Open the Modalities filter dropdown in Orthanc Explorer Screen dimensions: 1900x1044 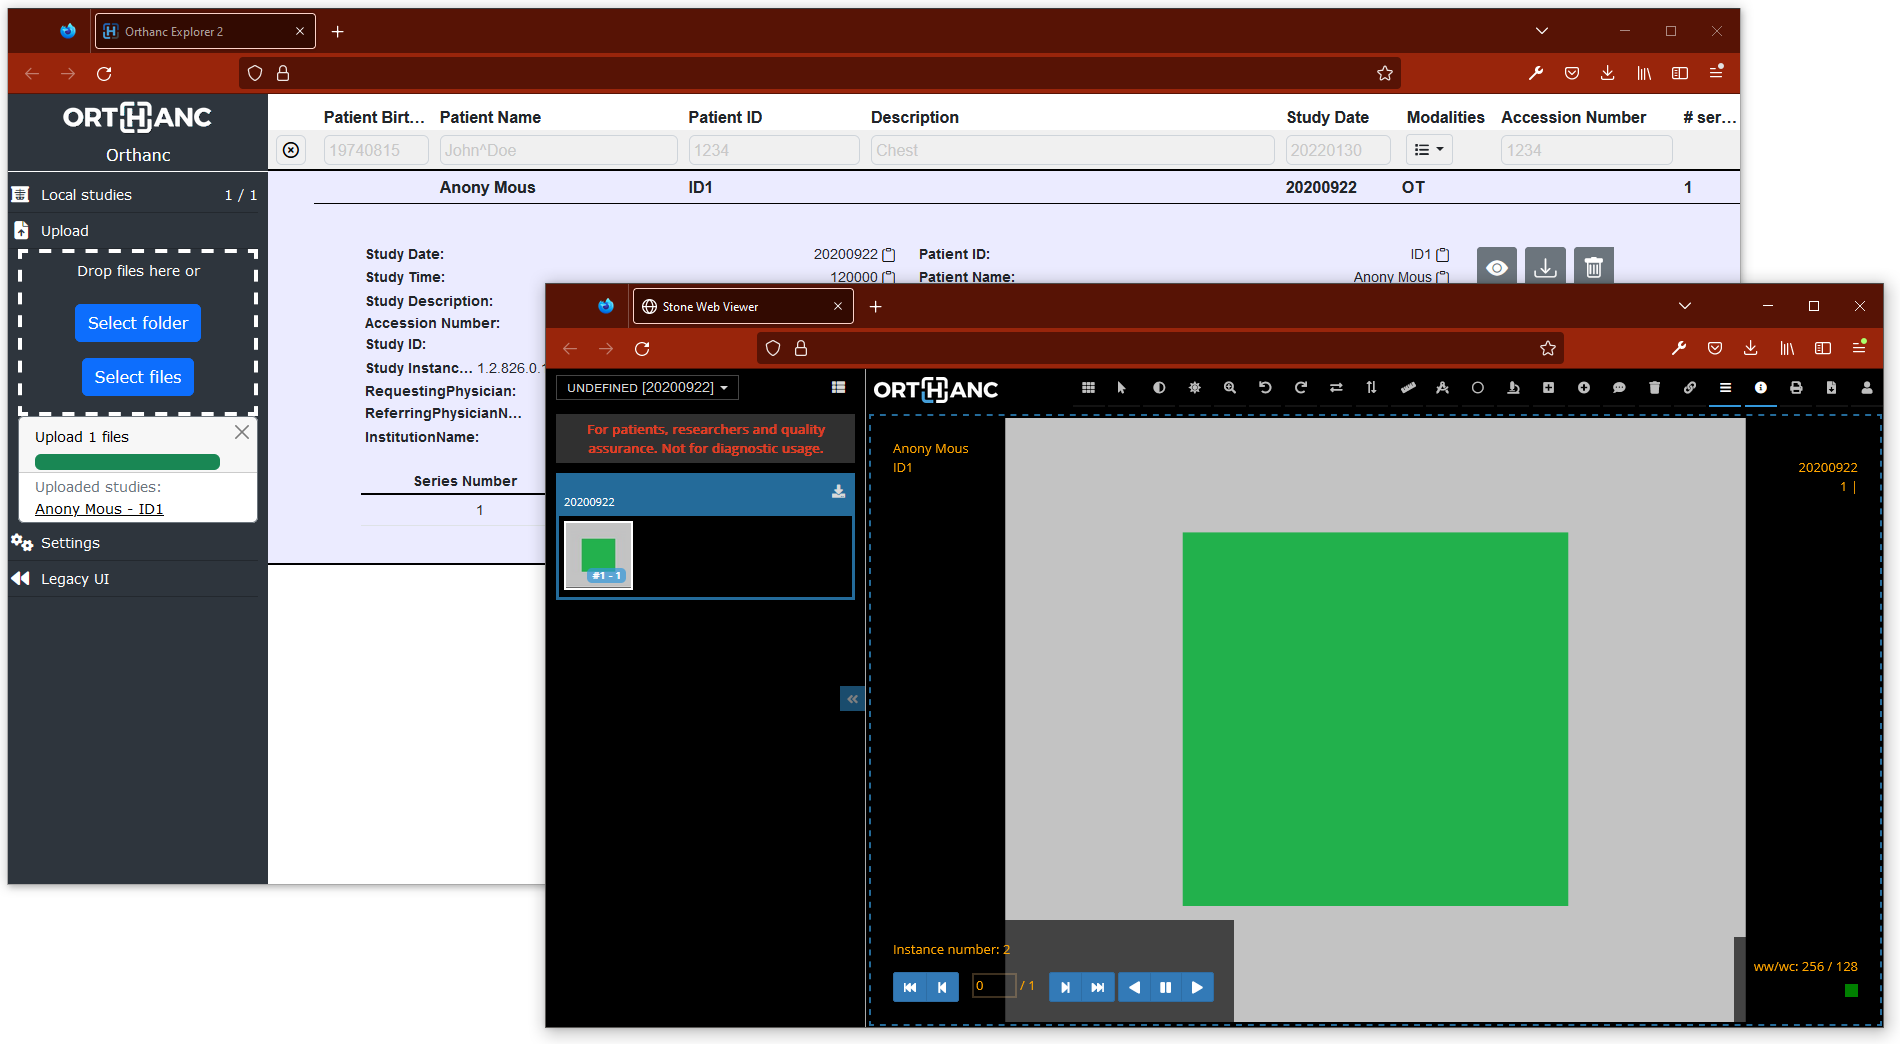pos(1429,150)
